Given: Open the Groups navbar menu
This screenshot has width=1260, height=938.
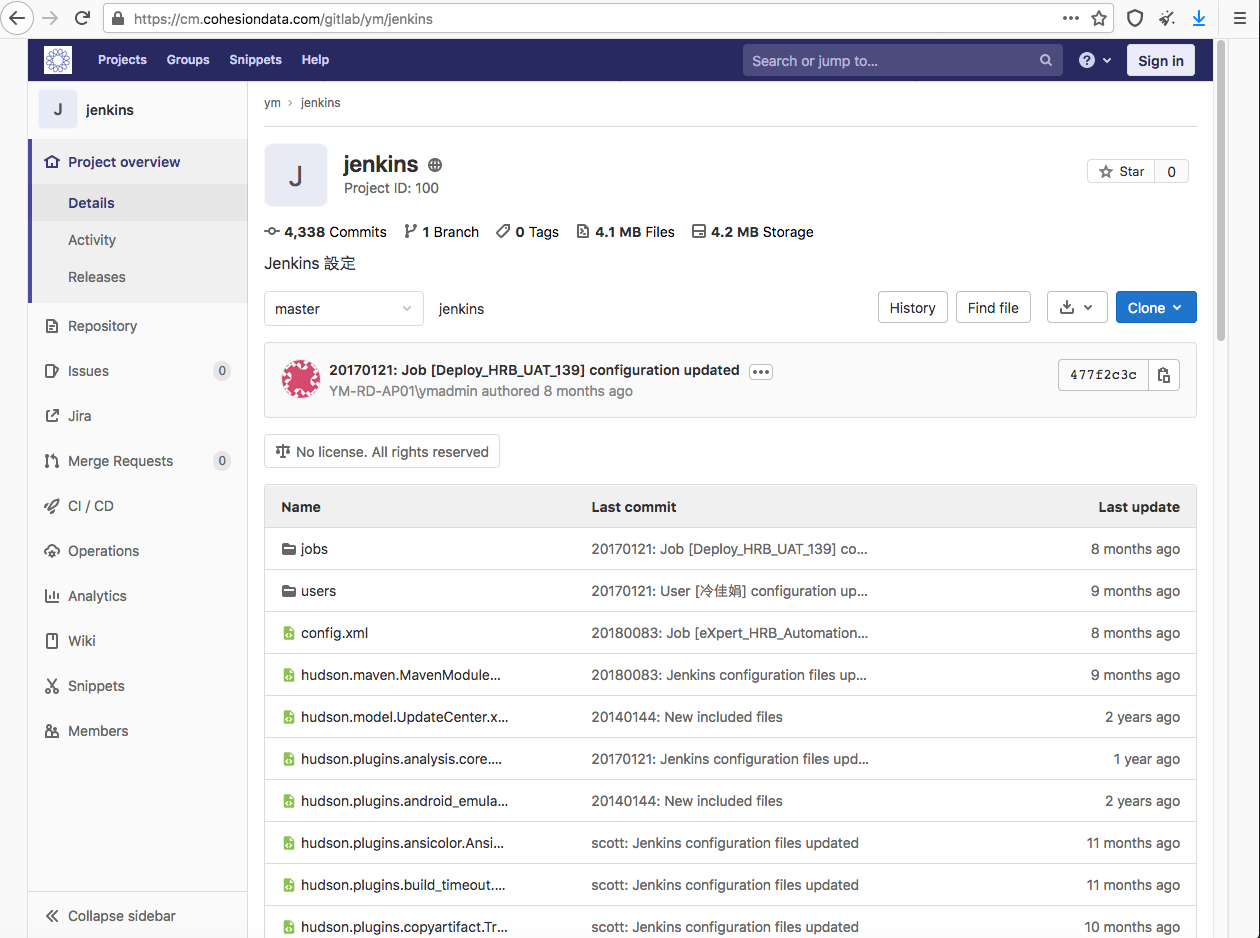Looking at the screenshot, I should click(188, 60).
